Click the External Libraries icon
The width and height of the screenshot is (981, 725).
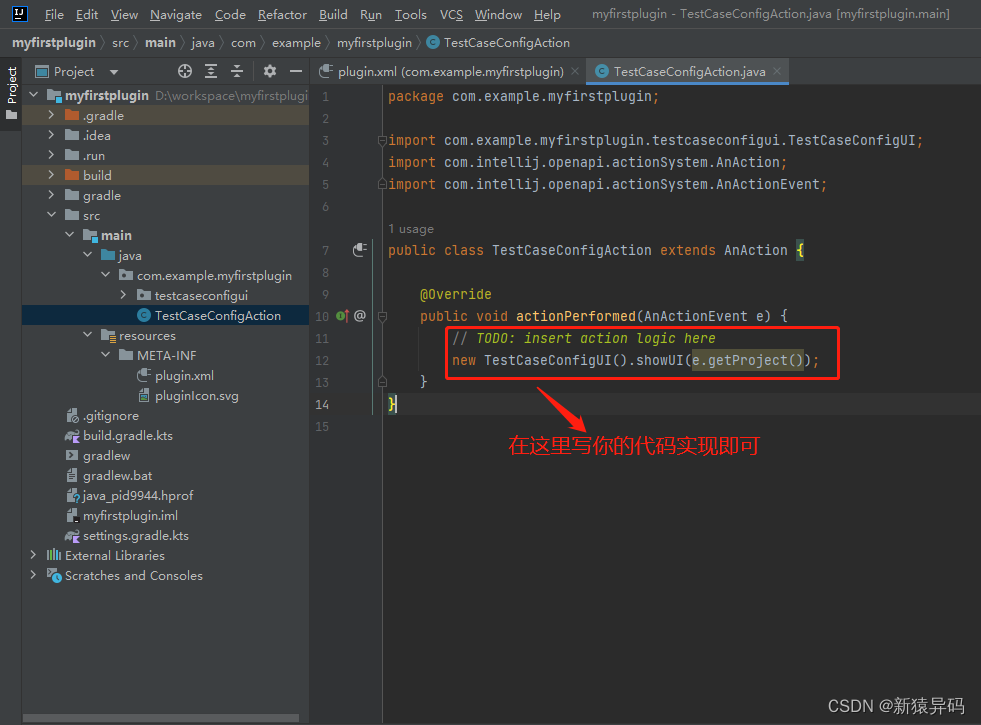(54, 555)
